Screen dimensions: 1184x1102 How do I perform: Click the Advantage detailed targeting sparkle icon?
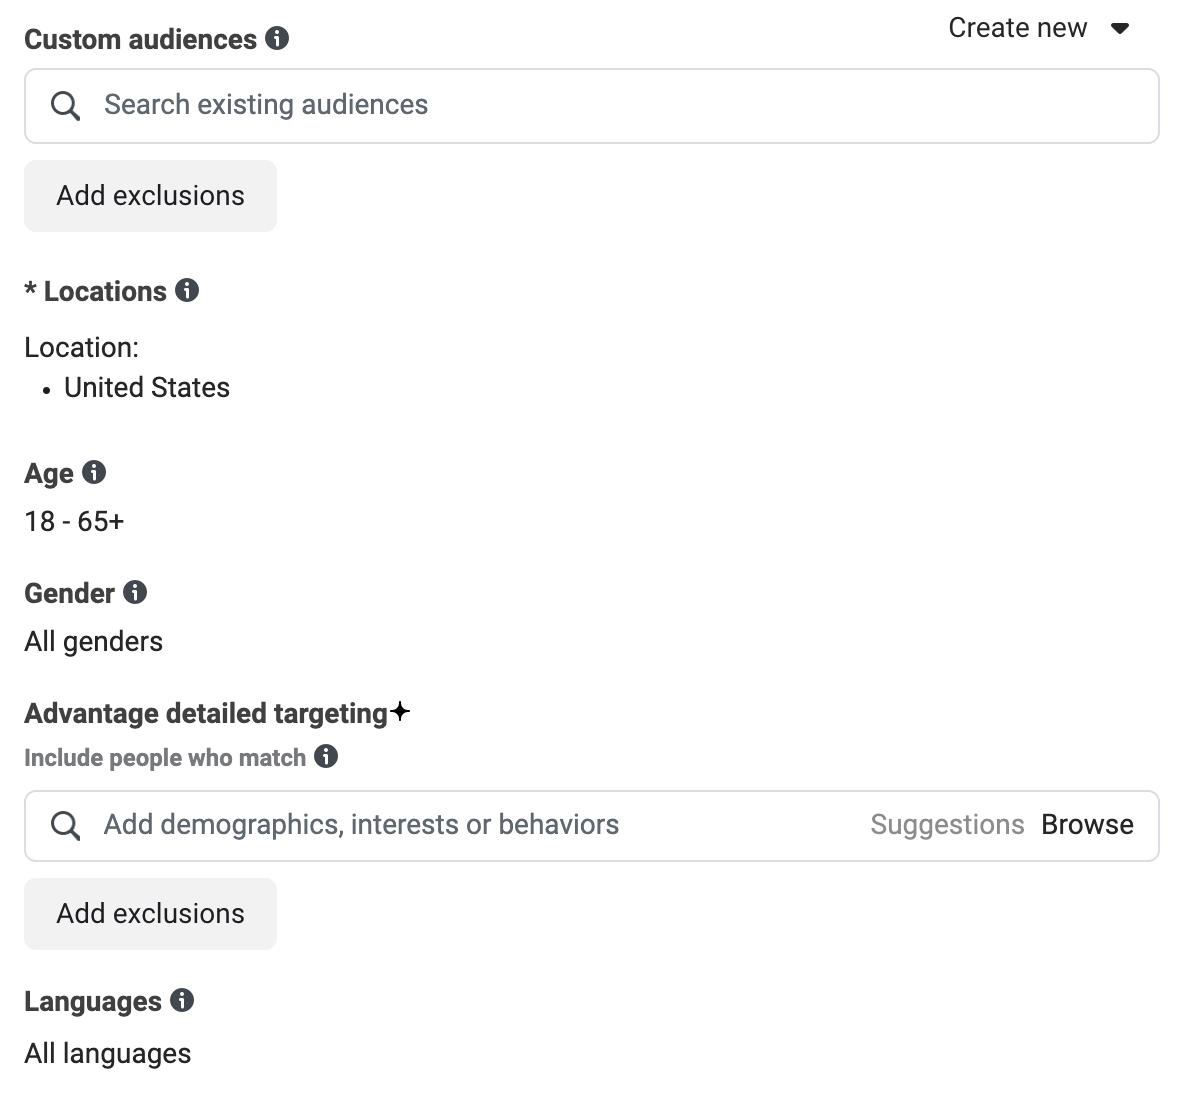tap(400, 712)
